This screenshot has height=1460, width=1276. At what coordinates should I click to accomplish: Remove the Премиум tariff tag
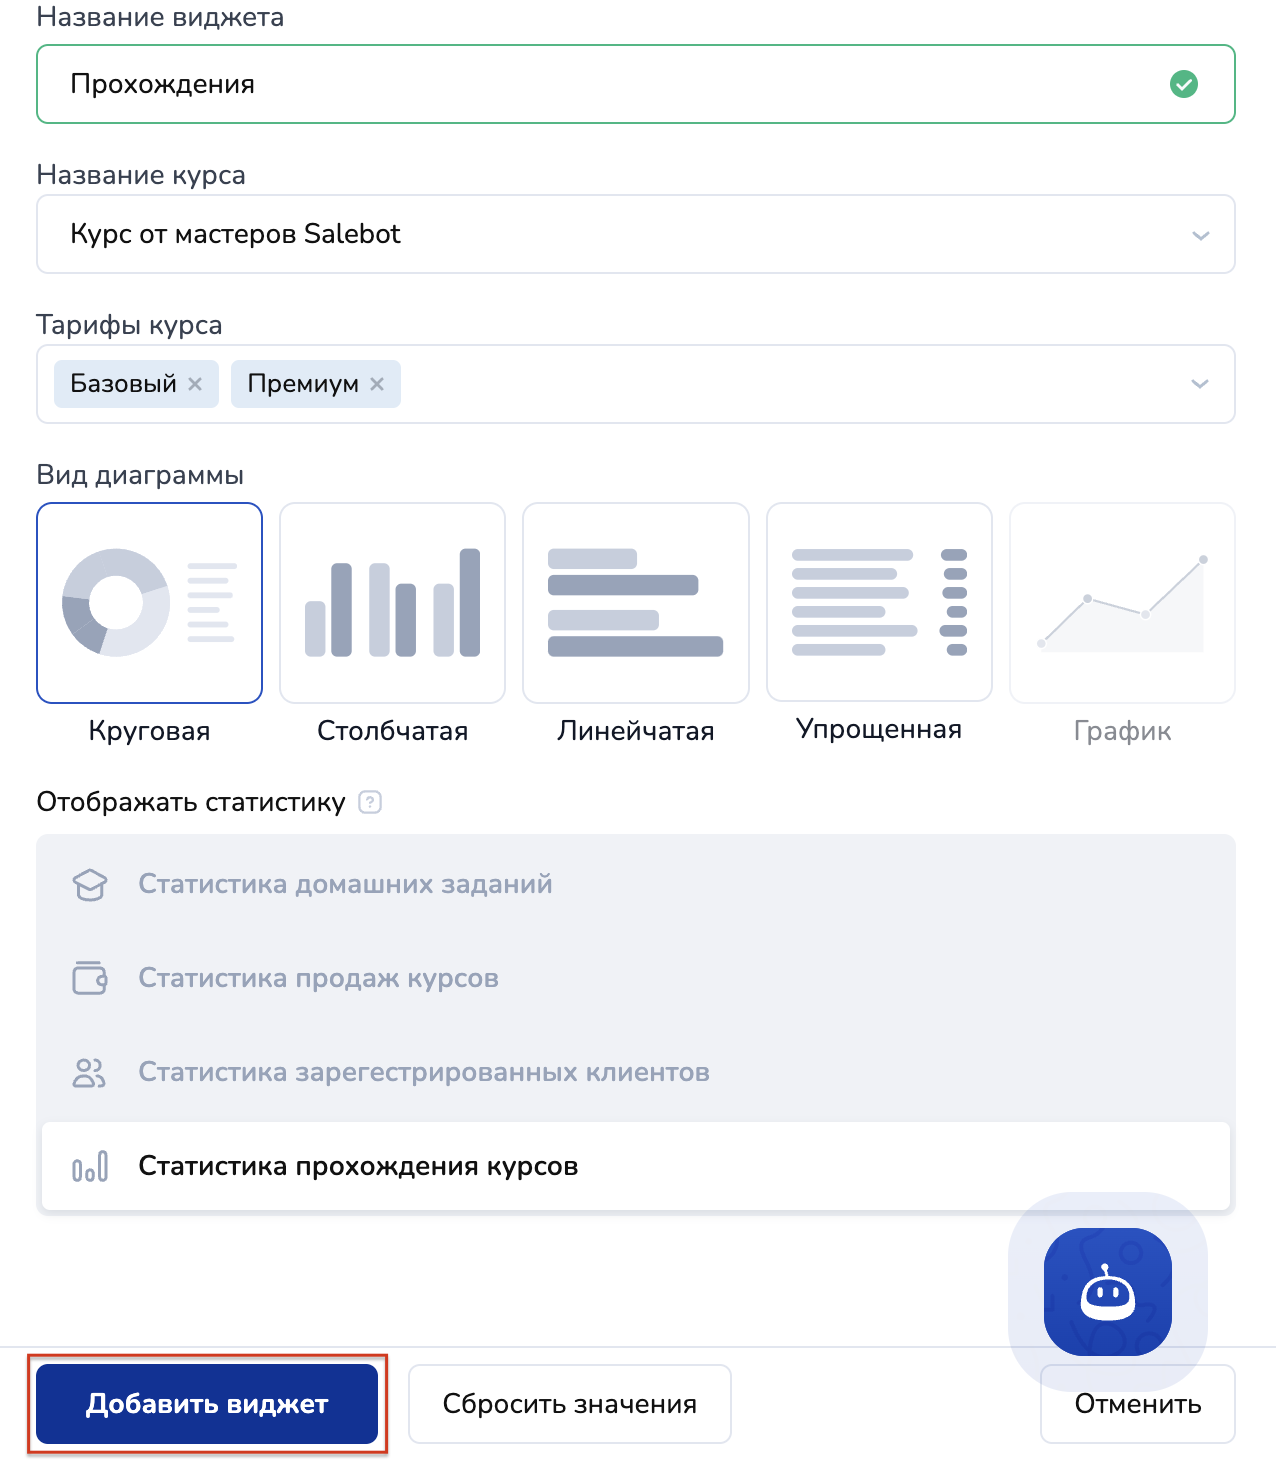[x=377, y=384]
